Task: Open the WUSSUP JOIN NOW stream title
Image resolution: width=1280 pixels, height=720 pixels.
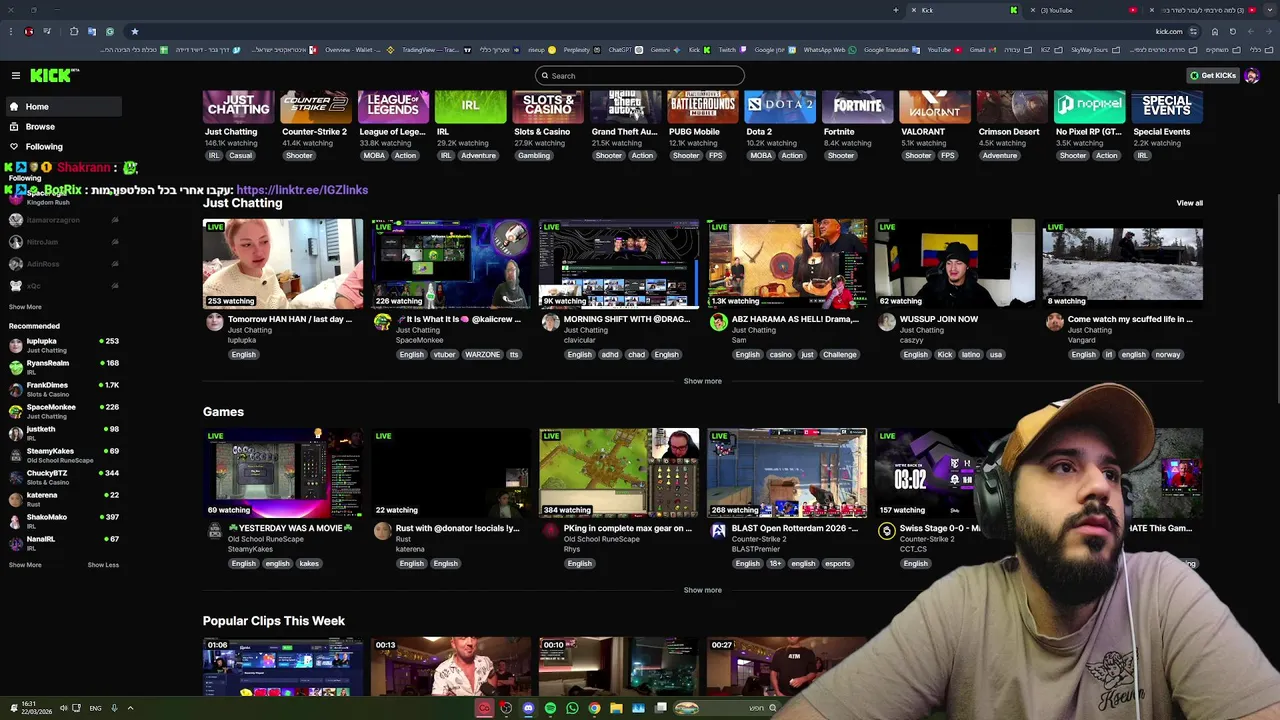Action: [x=938, y=319]
